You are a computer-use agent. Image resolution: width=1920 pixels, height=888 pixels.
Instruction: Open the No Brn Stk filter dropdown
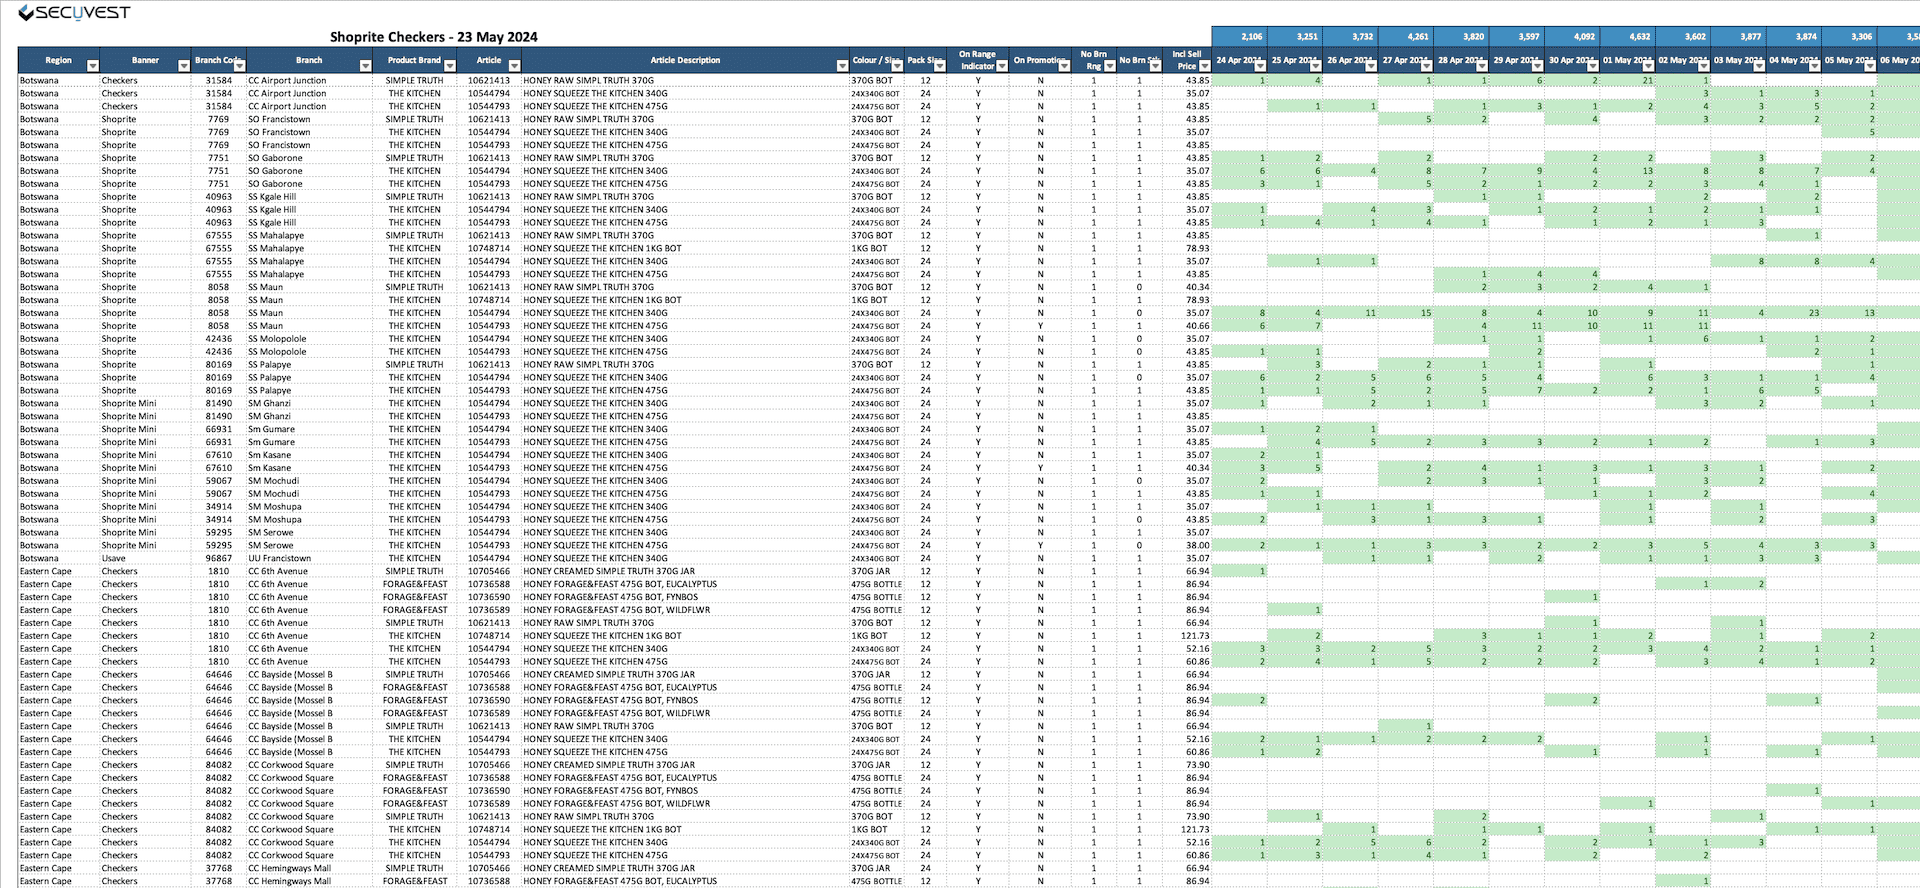click(1155, 66)
